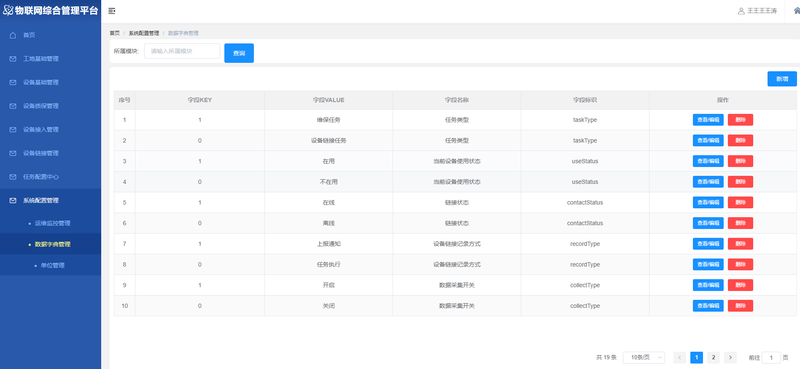Click the envelope icon beside 设备基础管理
This screenshot has height=369, width=800.
coord(13,82)
